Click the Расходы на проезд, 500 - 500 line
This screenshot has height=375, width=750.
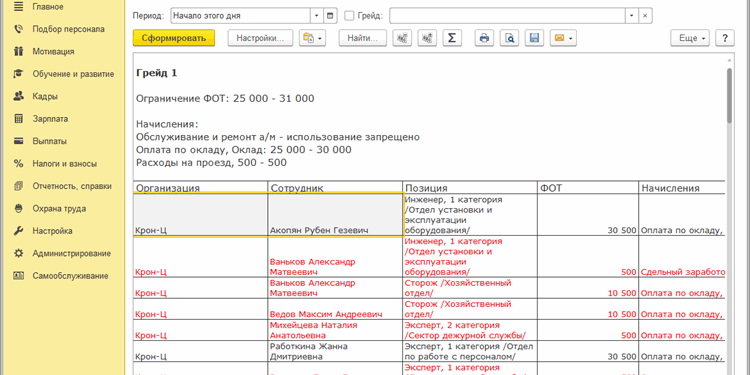click(211, 163)
